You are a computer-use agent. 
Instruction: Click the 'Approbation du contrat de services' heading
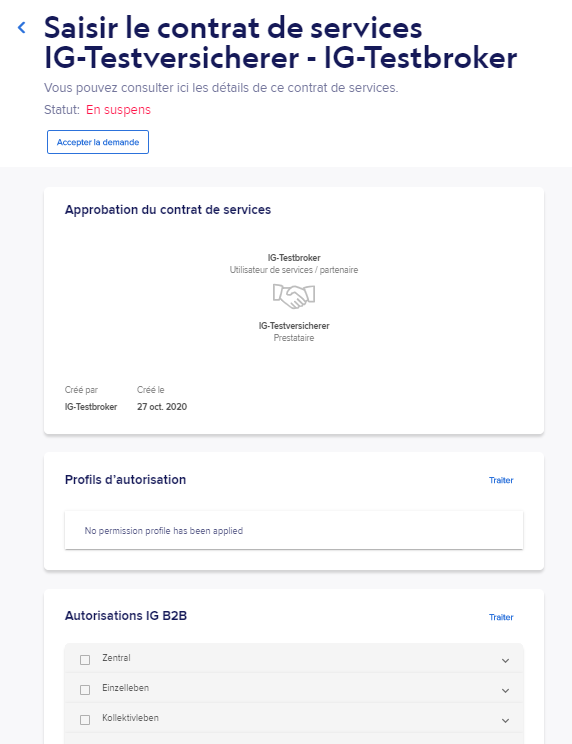coord(168,210)
